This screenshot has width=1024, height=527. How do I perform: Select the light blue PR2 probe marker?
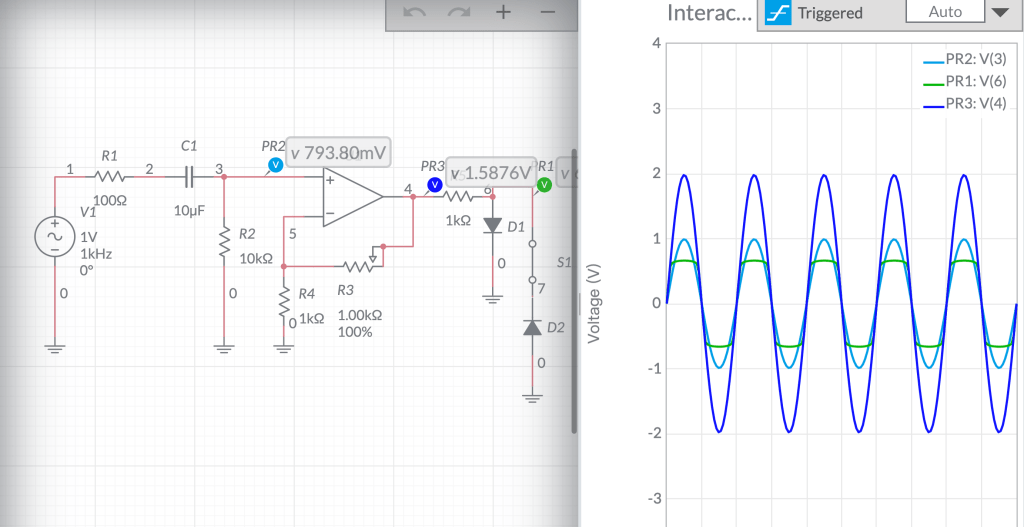tap(276, 164)
